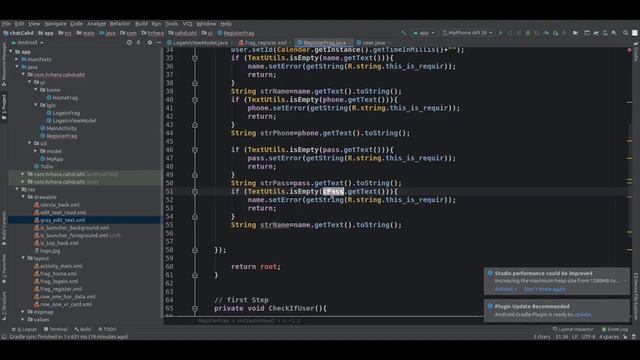The width and height of the screenshot is (640, 360).
Task: Click the Make Project hammer icon
Action: tap(404, 33)
